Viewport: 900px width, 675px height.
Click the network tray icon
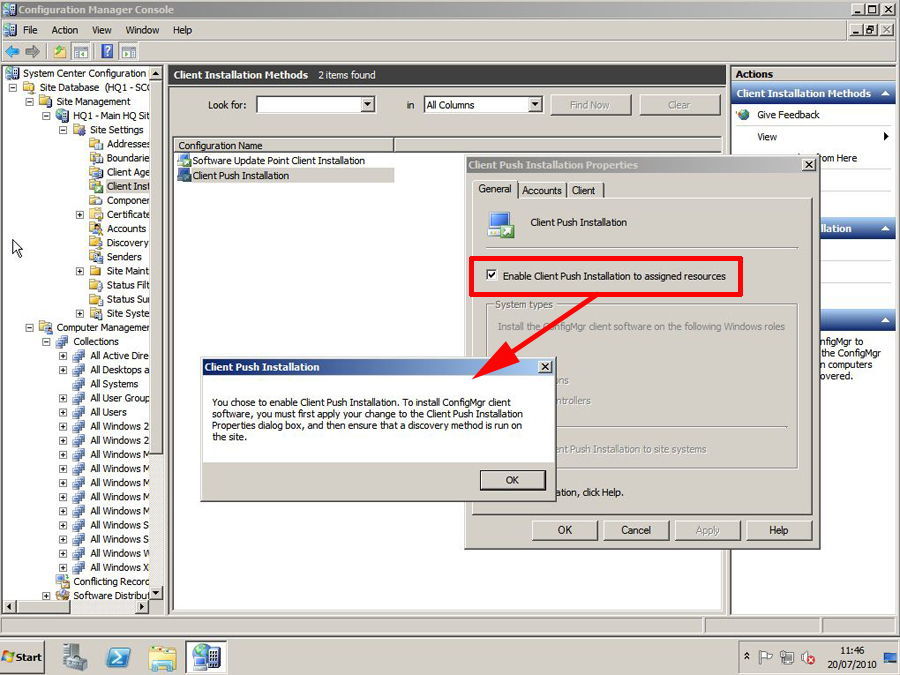(787, 657)
